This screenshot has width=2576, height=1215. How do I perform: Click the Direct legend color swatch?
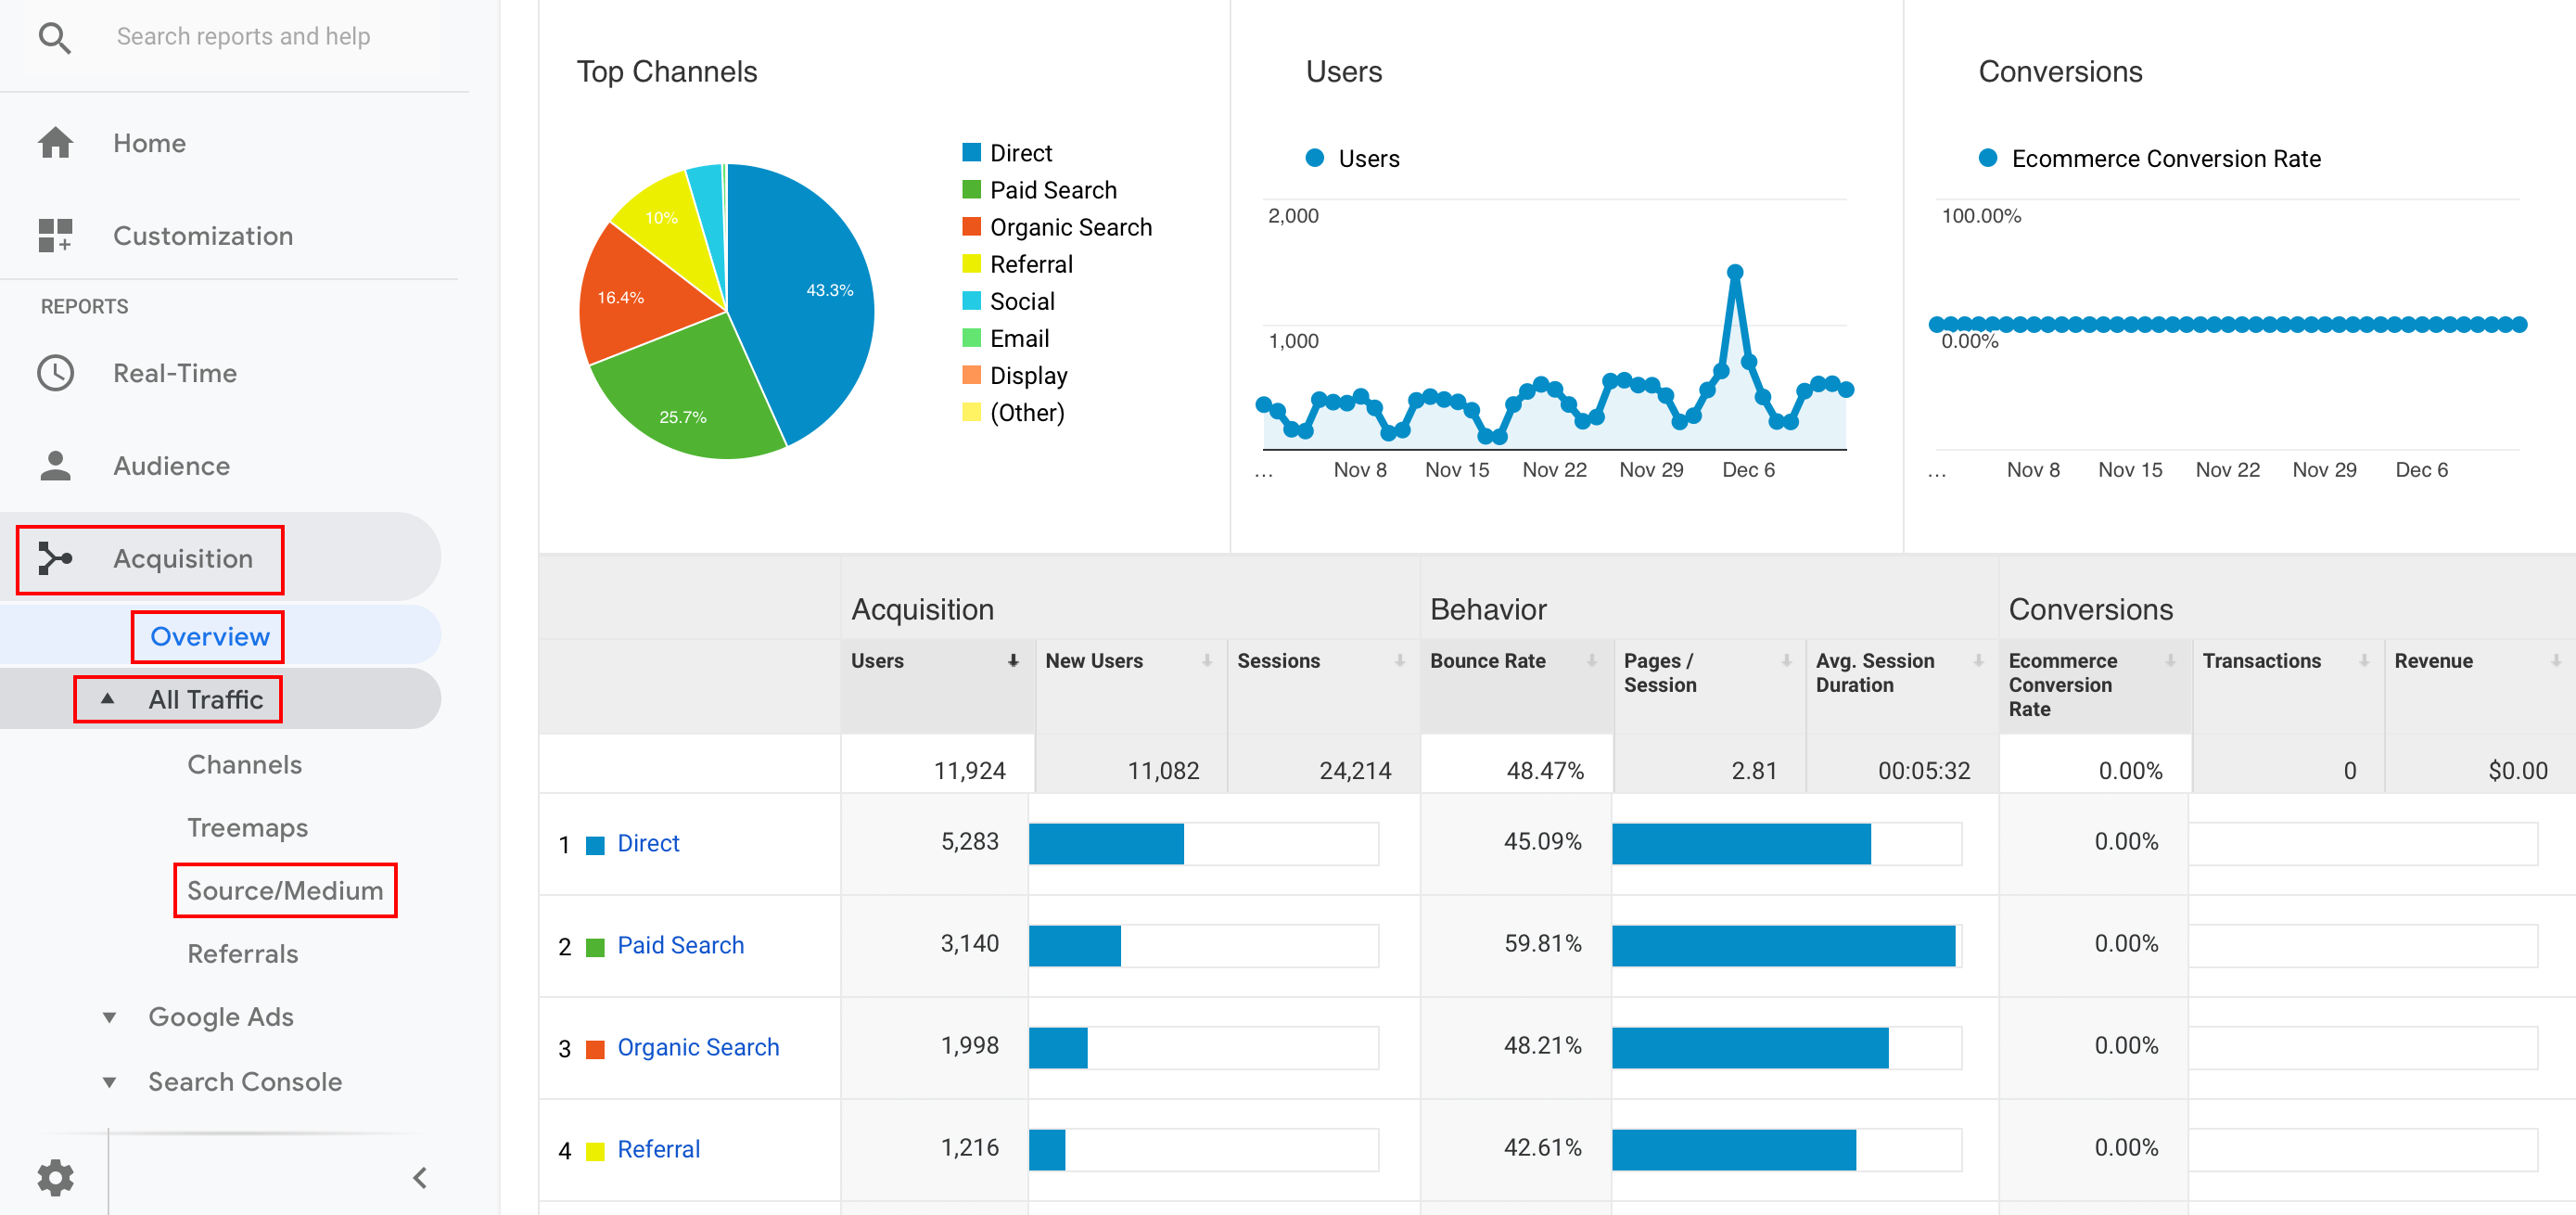(x=970, y=153)
